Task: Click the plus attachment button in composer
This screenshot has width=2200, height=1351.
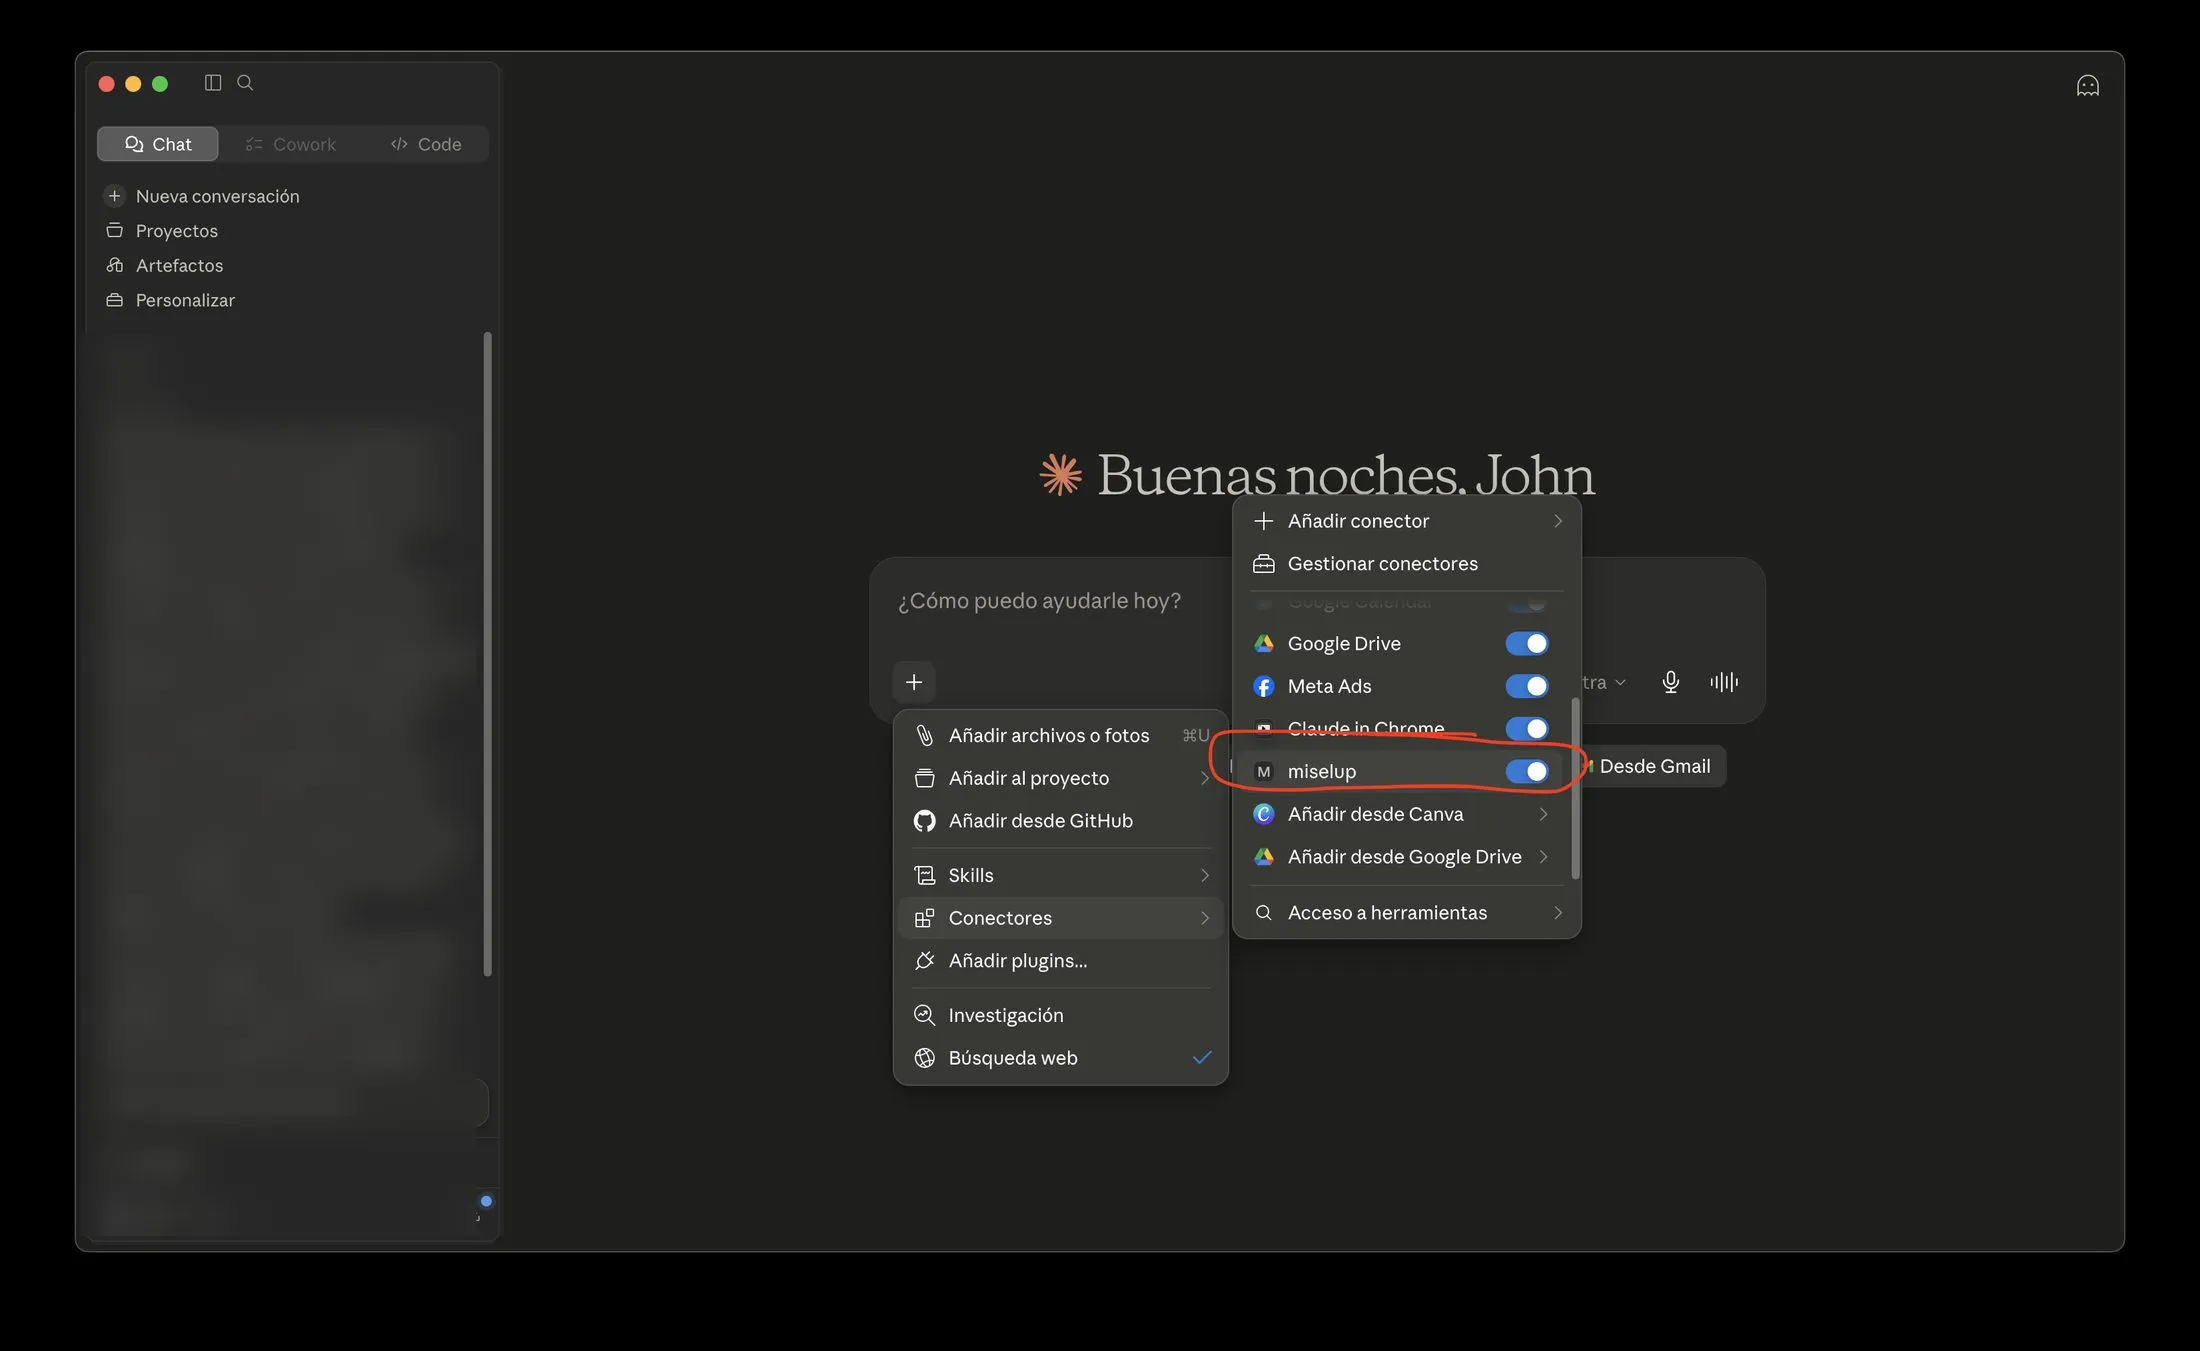Action: (x=913, y=682)
